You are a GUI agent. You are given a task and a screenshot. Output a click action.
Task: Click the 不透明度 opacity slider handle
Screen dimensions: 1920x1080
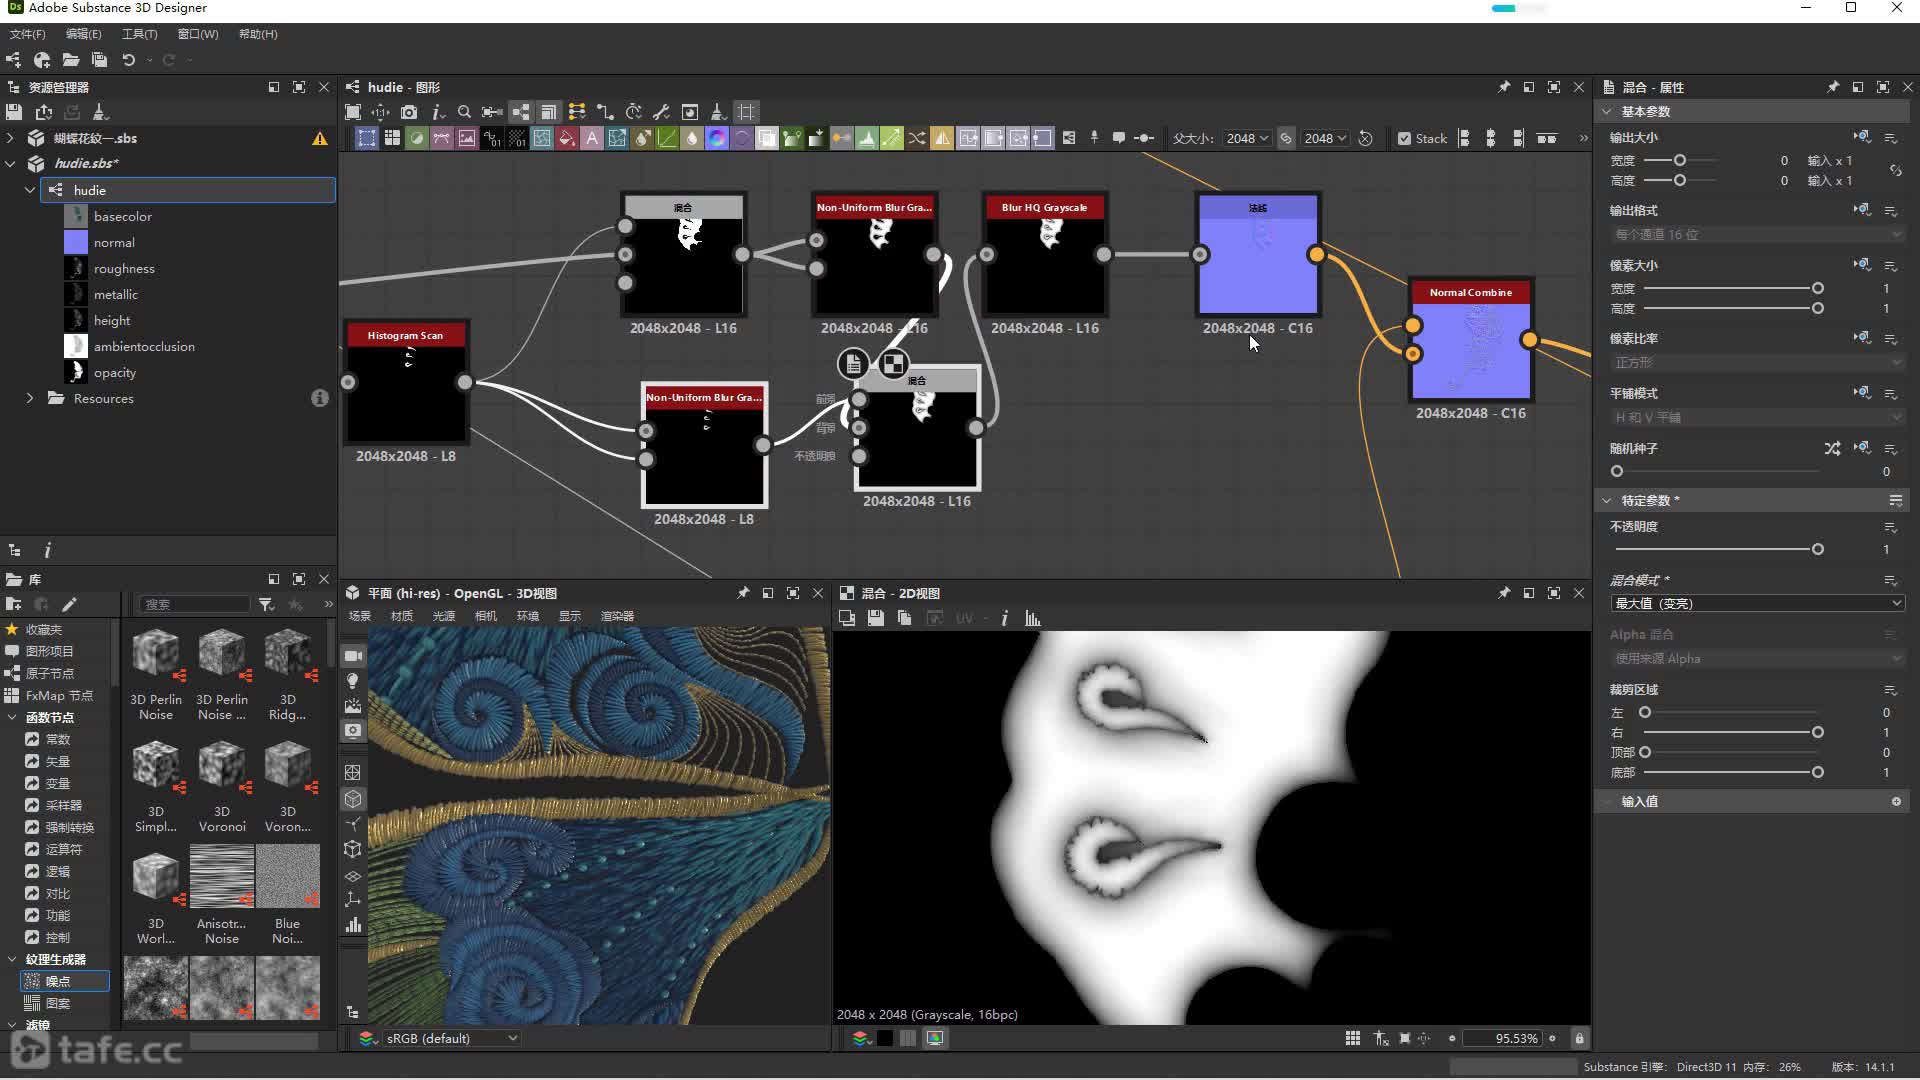[x=1817, y=549]
